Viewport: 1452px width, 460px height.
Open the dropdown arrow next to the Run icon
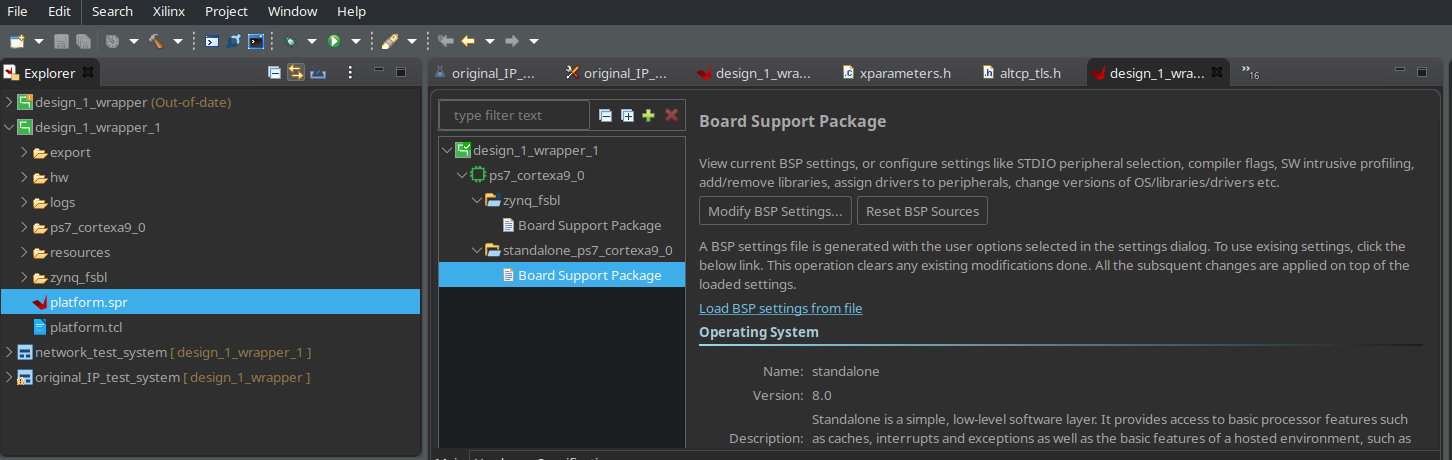coord(355,41)
